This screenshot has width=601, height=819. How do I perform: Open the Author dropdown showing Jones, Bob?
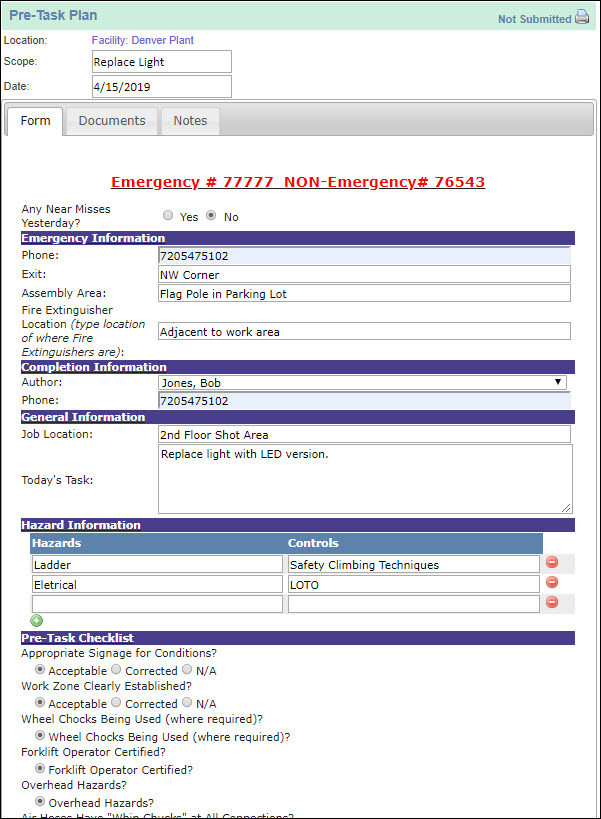tap(362, 382)
